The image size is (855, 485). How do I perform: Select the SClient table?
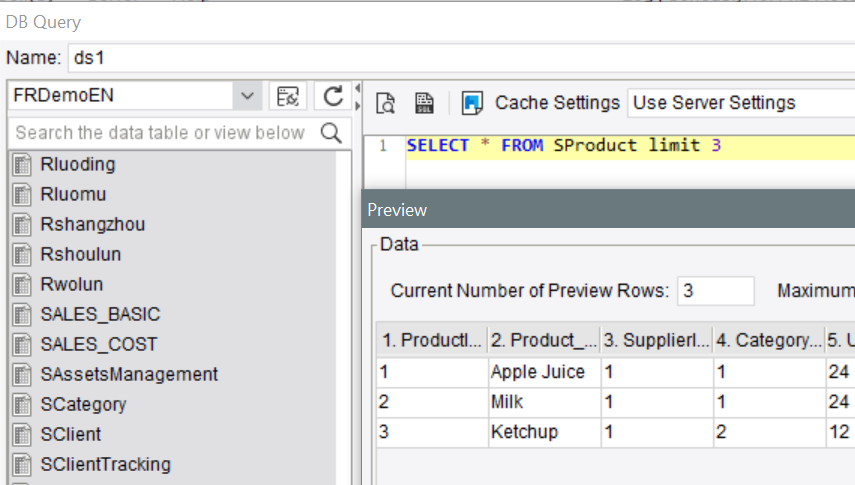click(x=70, y=434)
